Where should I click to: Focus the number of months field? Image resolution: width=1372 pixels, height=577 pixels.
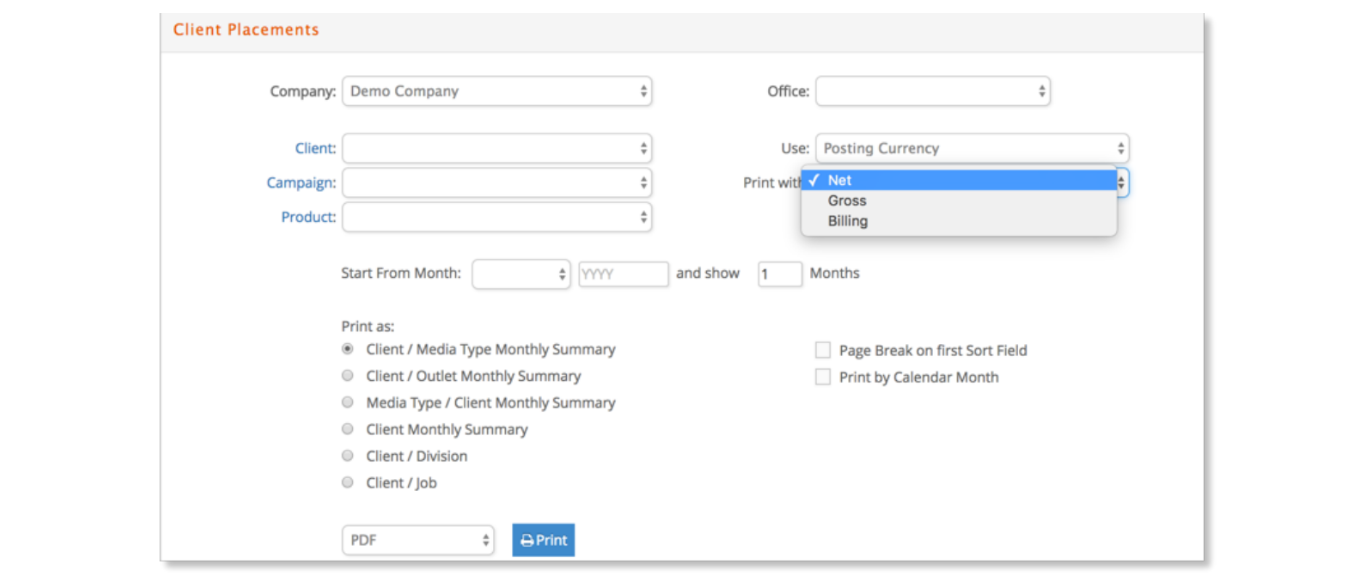click(x=779, y=274)
